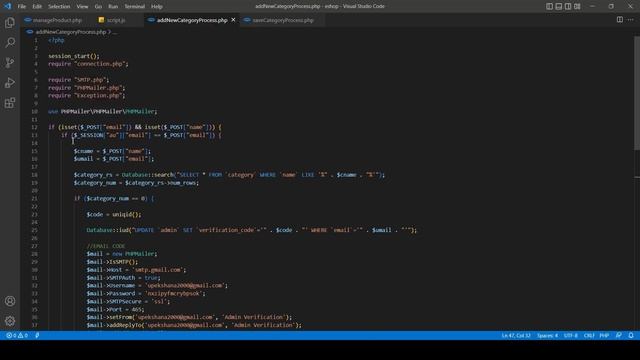Open the Extensions view
The height and width of the screenshot is (360, 640).
[10, 102]
